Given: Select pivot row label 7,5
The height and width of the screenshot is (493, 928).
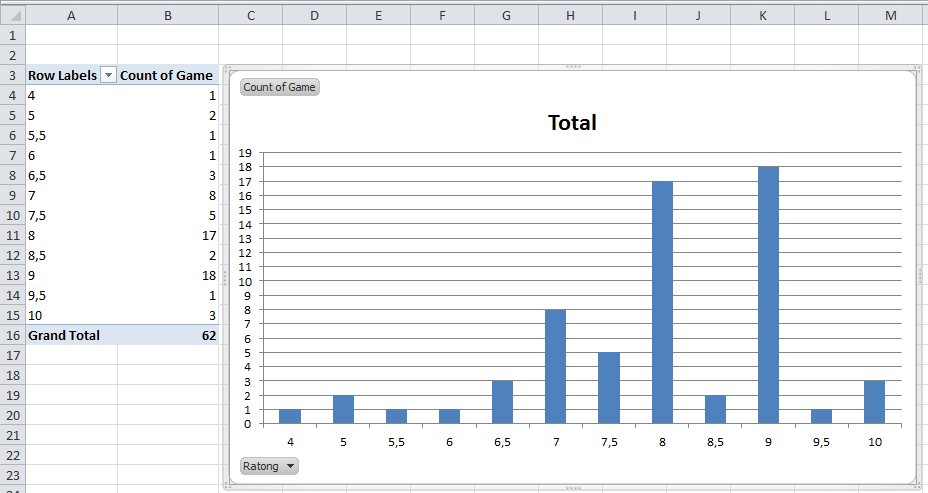Looking at the screenshot, I should pyautogui.click(x=72, y=215).
